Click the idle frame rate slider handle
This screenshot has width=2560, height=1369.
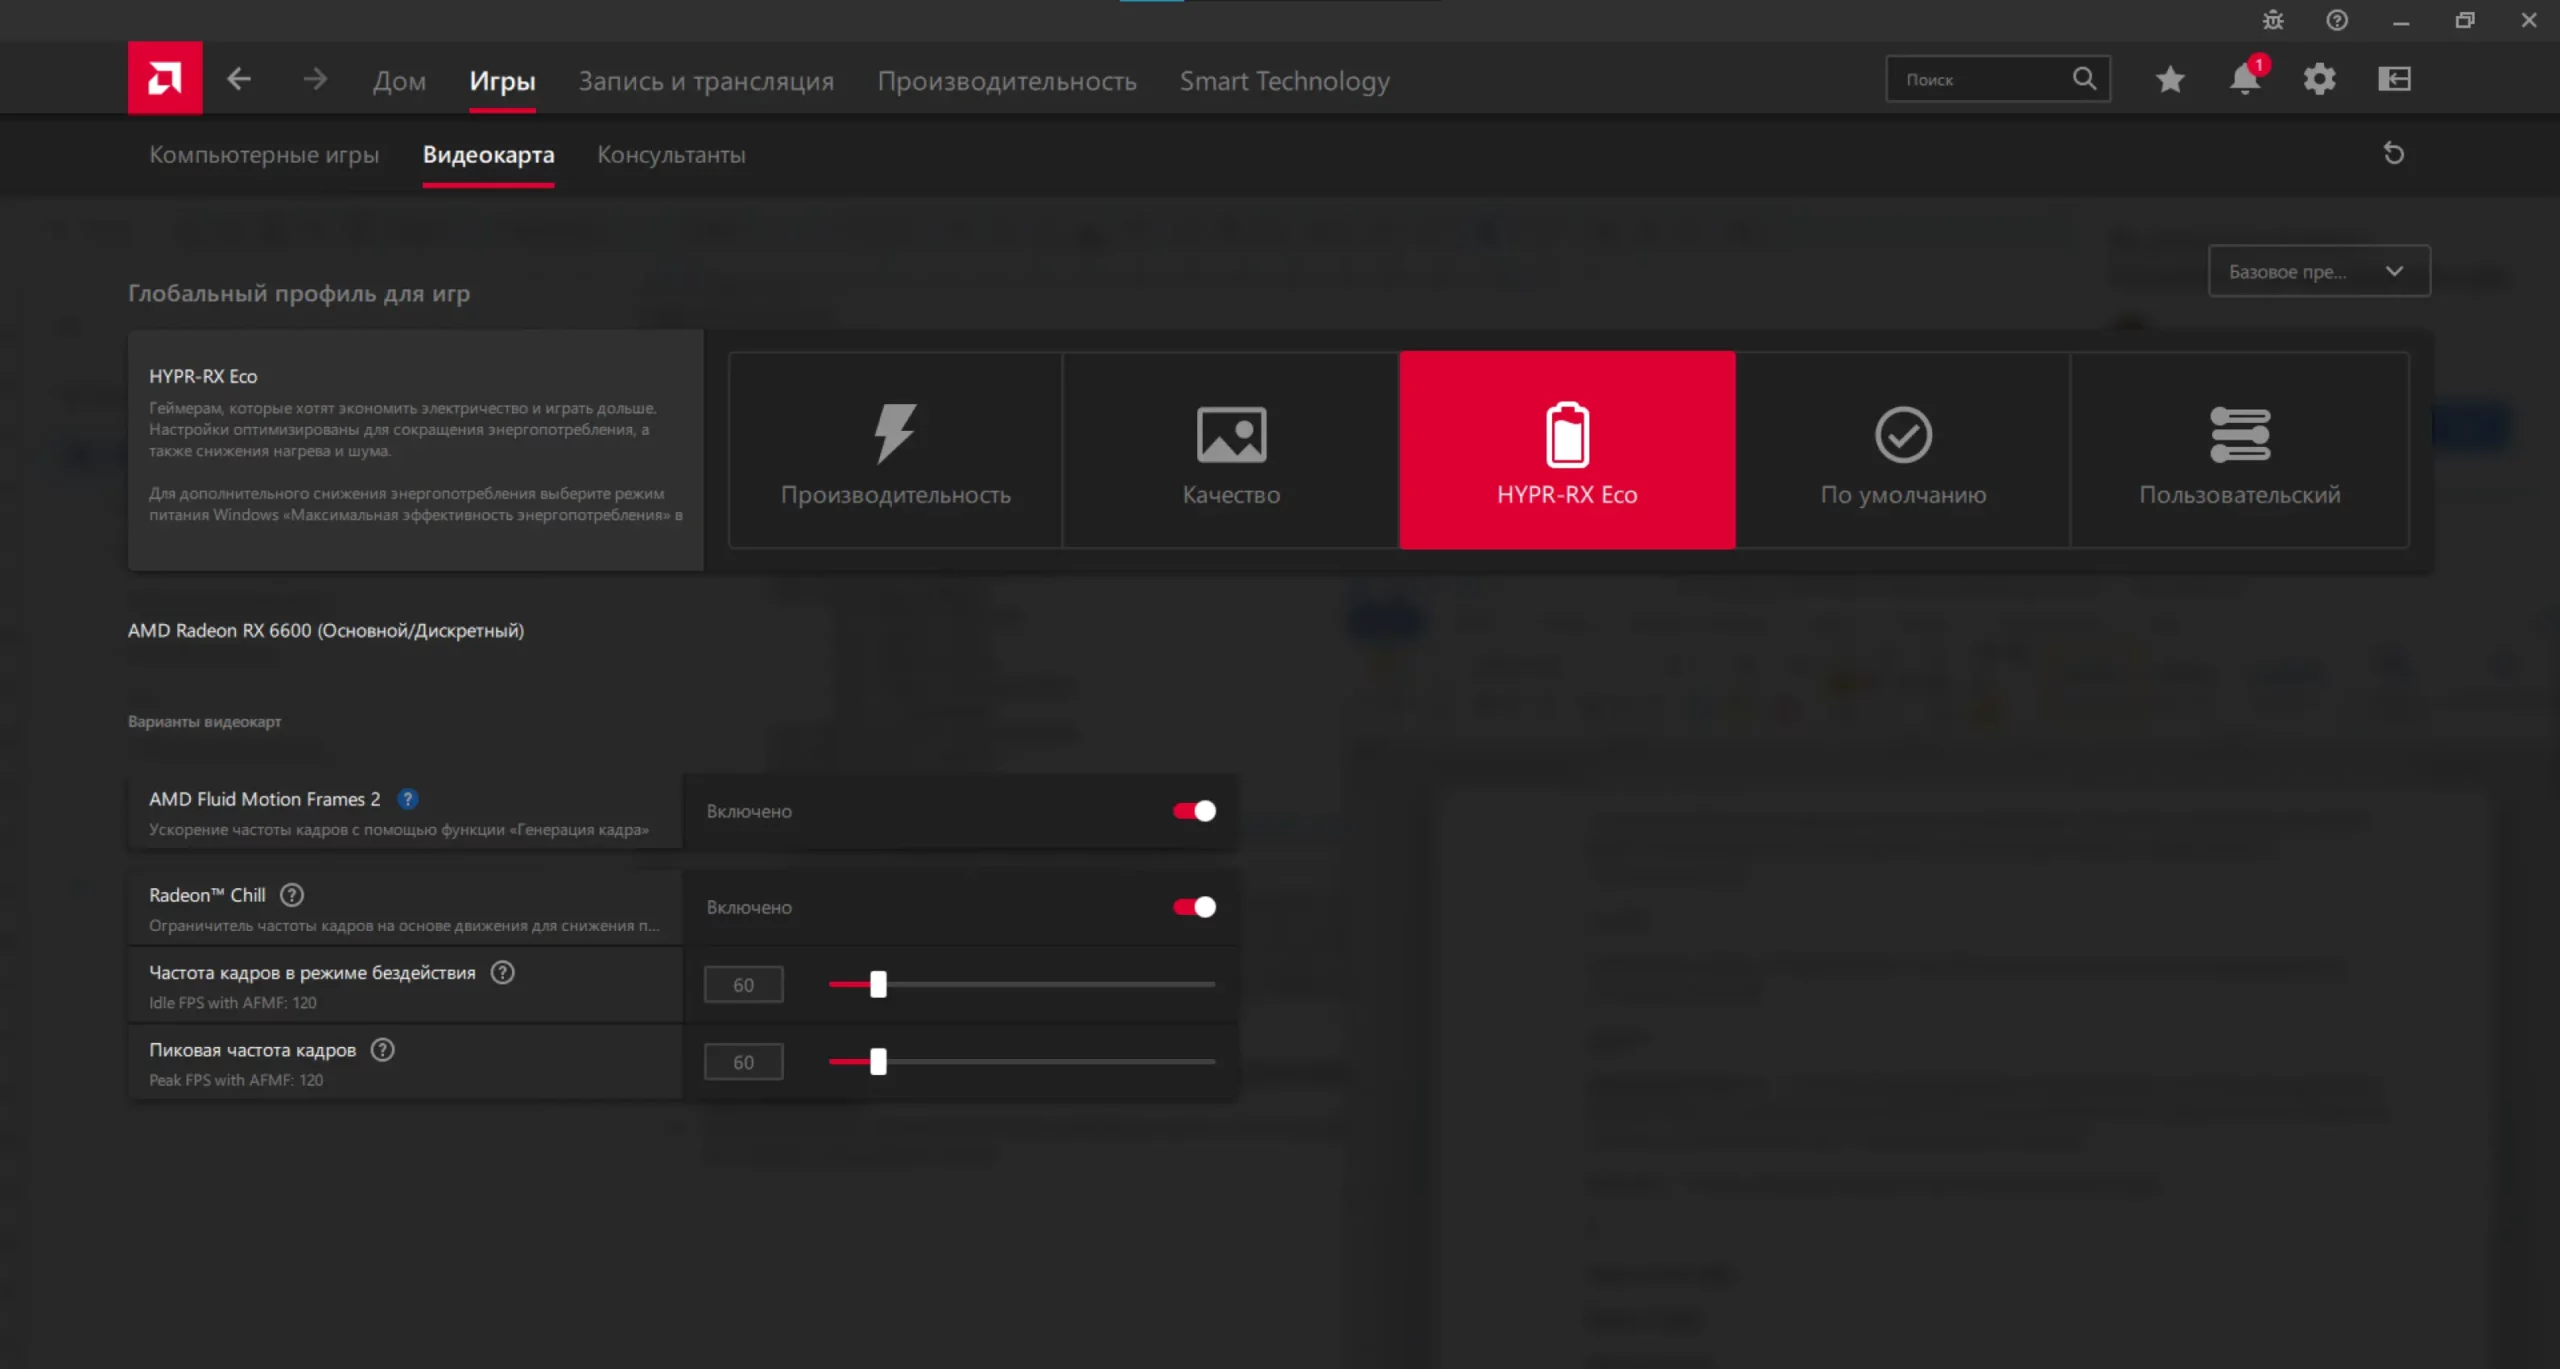[x=878, y=985]
